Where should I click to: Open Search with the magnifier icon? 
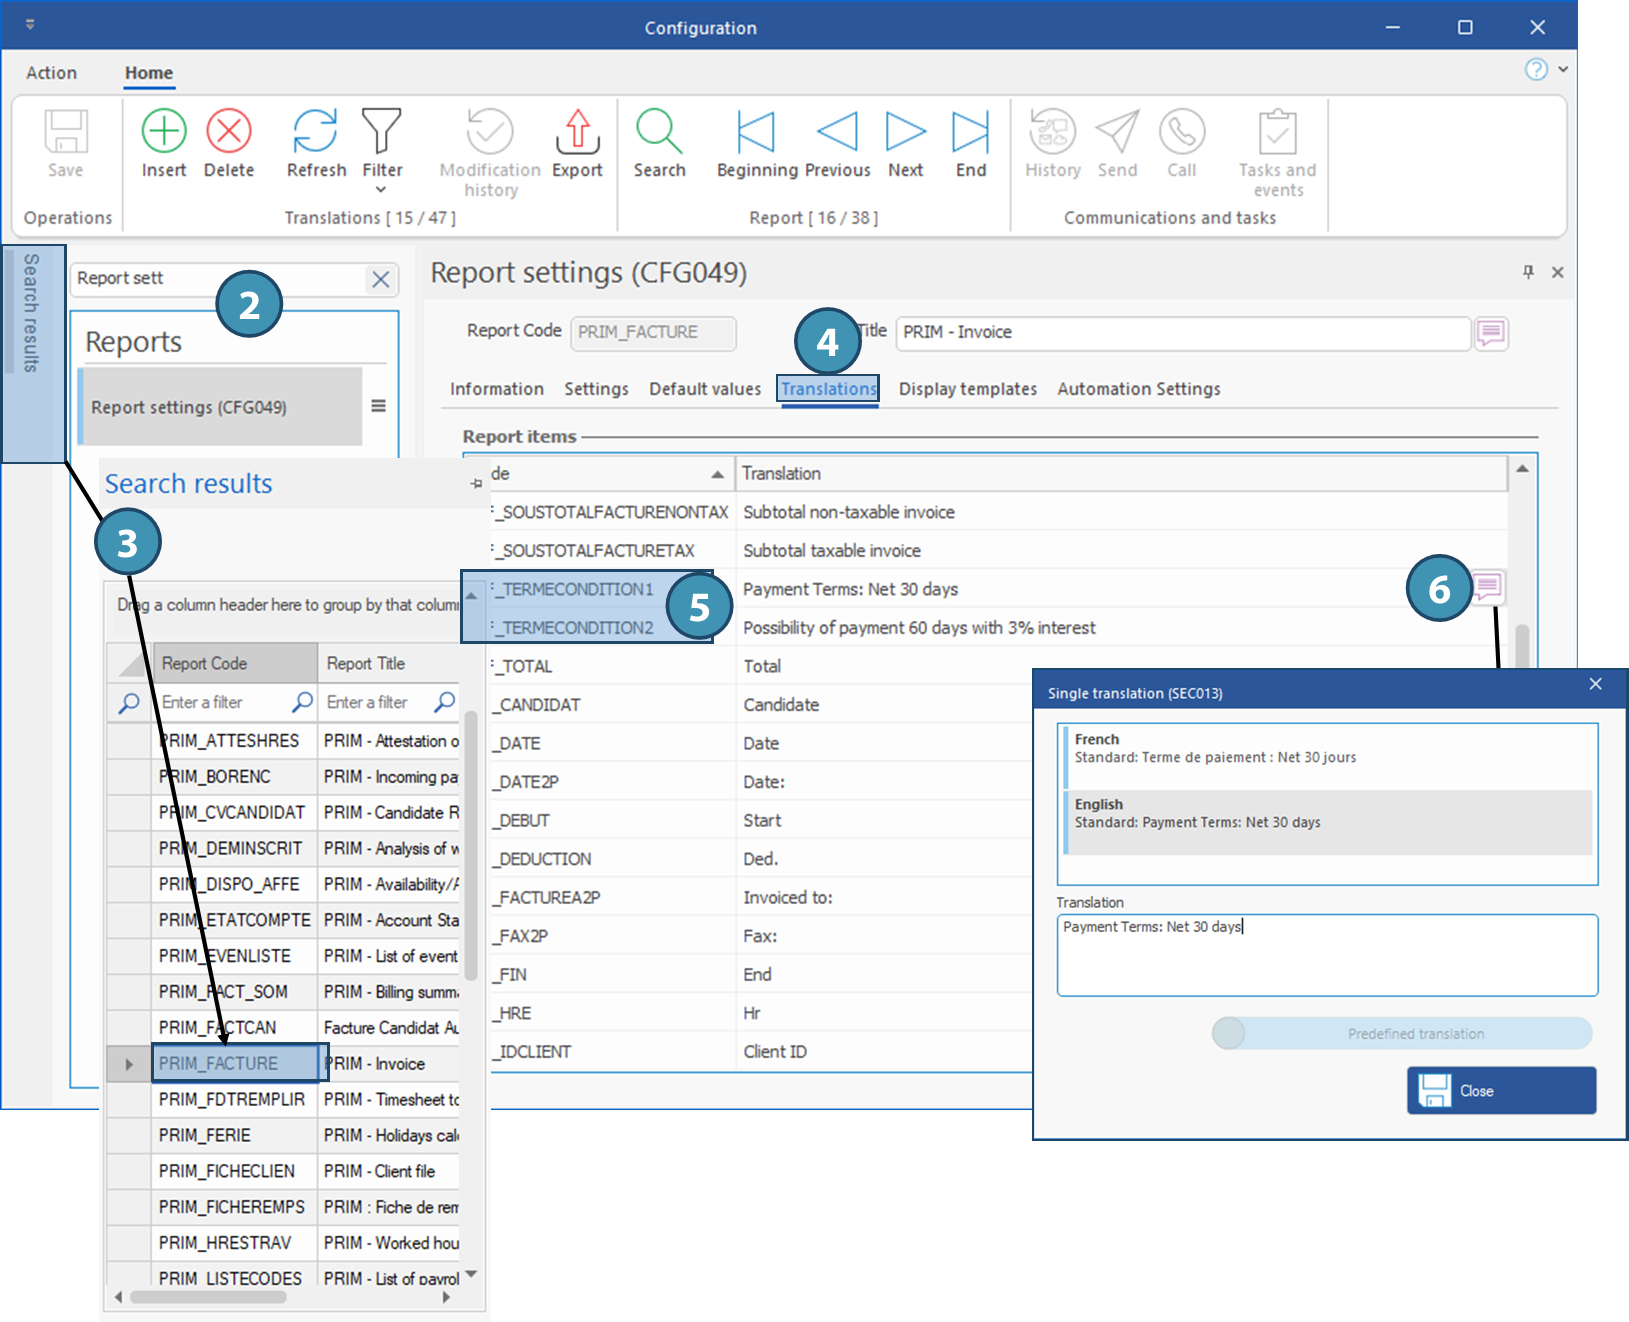click(659, 132)
